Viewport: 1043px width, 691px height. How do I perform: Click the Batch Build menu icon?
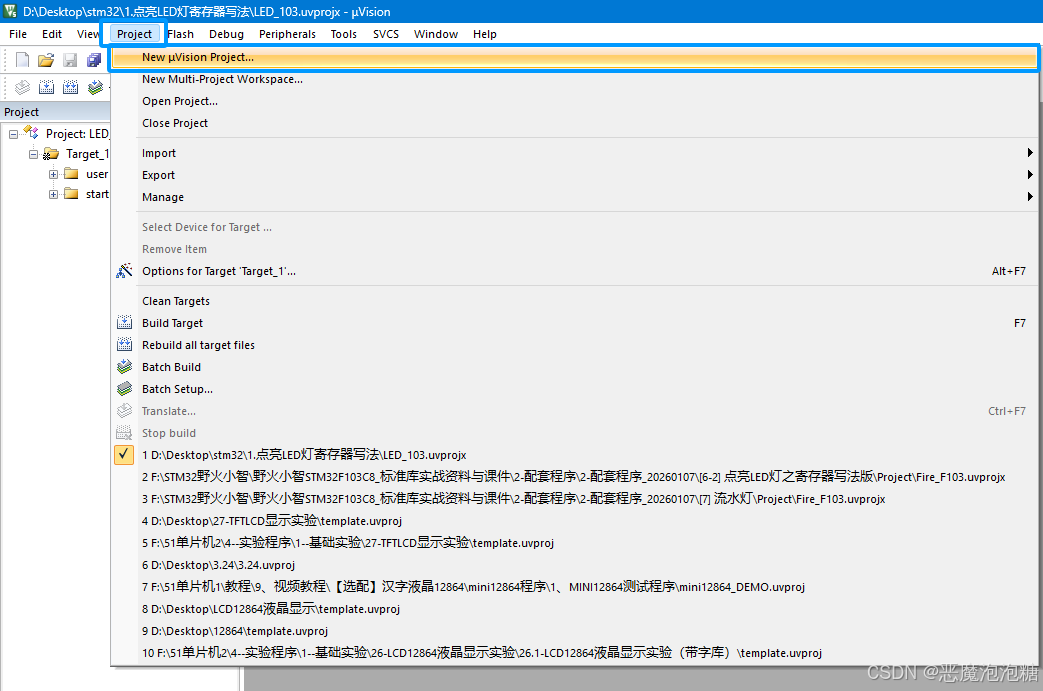(x=124, y=366)
